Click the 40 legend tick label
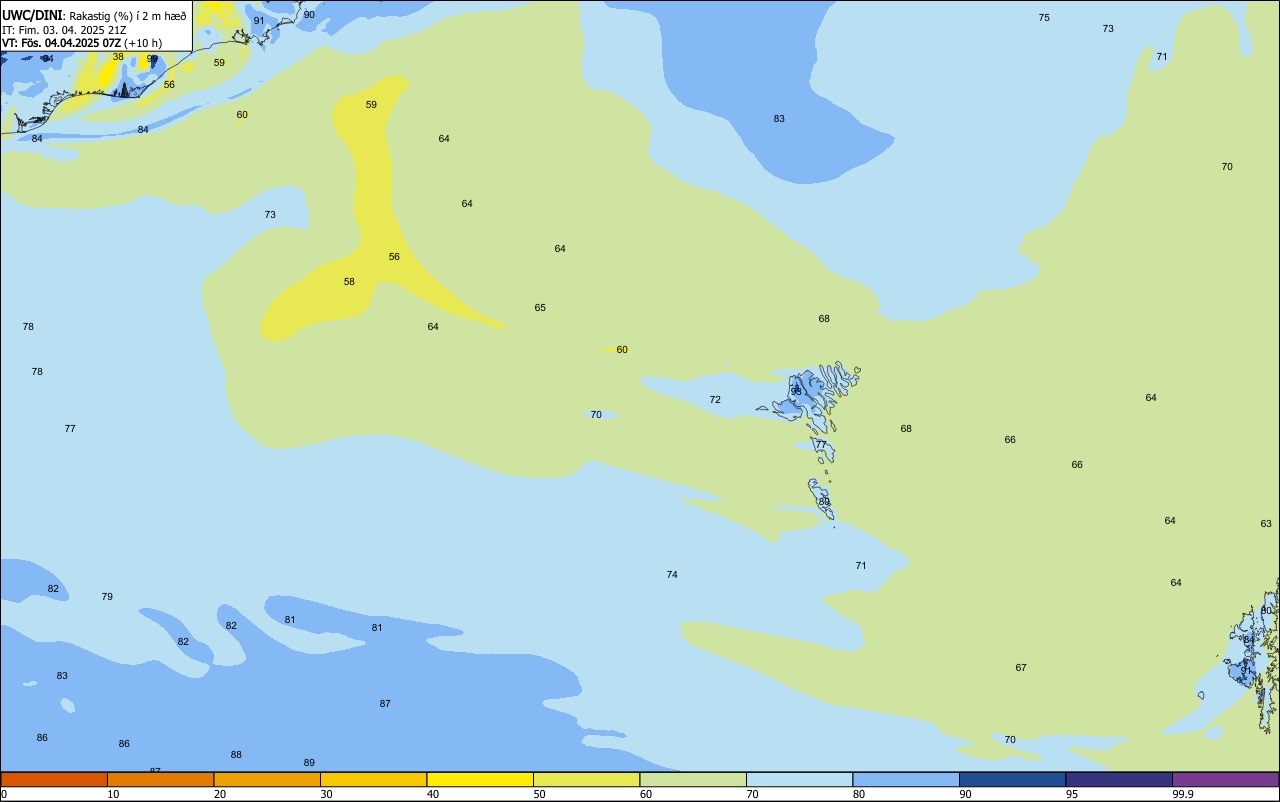This screenshot has height=802, width=1280. (433, 794)
